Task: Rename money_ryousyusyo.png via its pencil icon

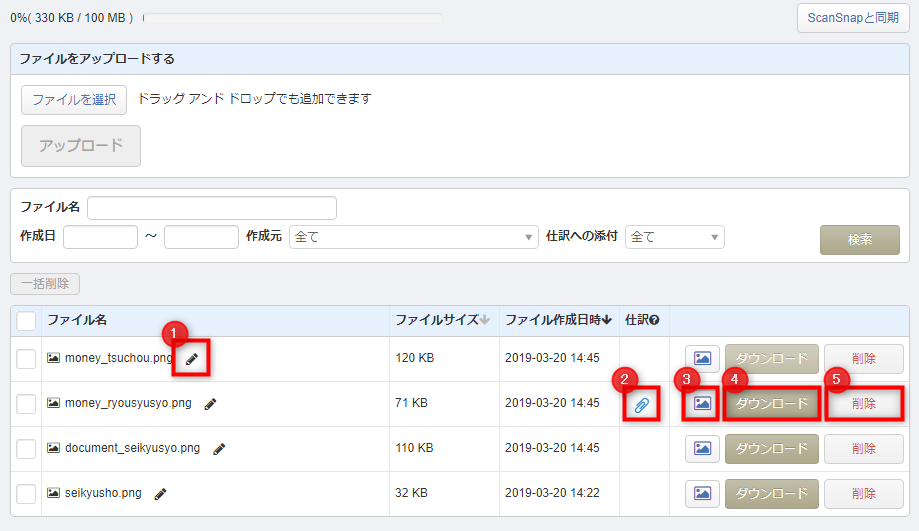Action: pyautogui.click(x=210, y=404)
